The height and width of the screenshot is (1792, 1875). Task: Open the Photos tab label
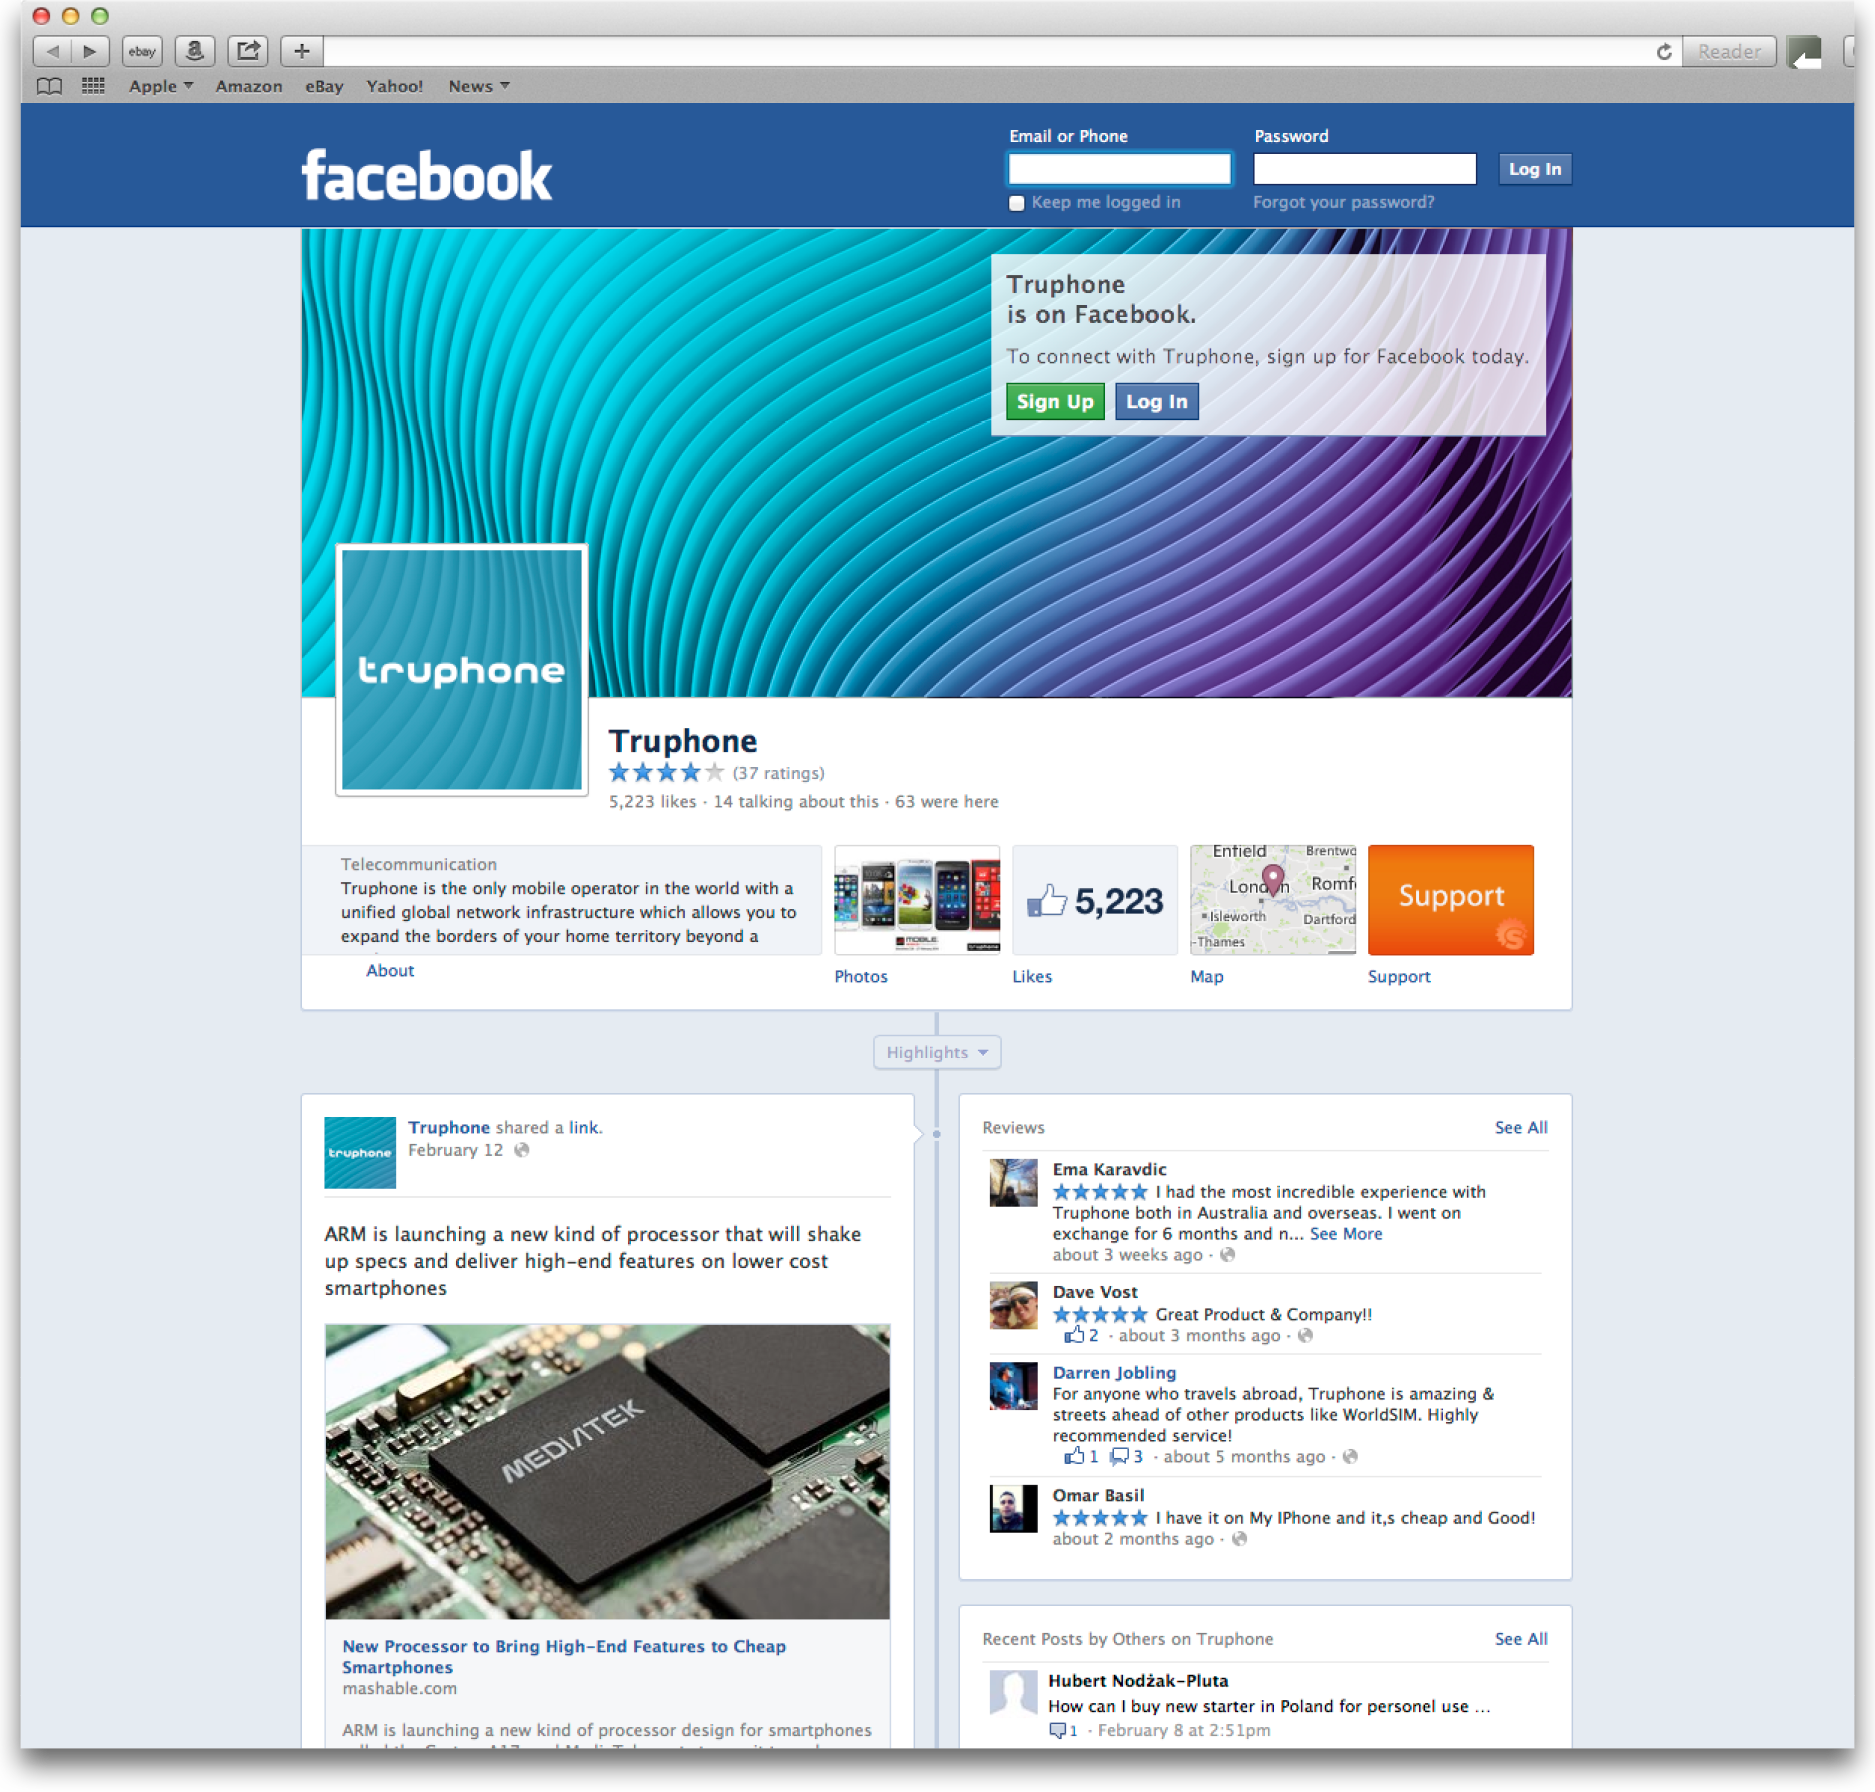tap(861, 976)
